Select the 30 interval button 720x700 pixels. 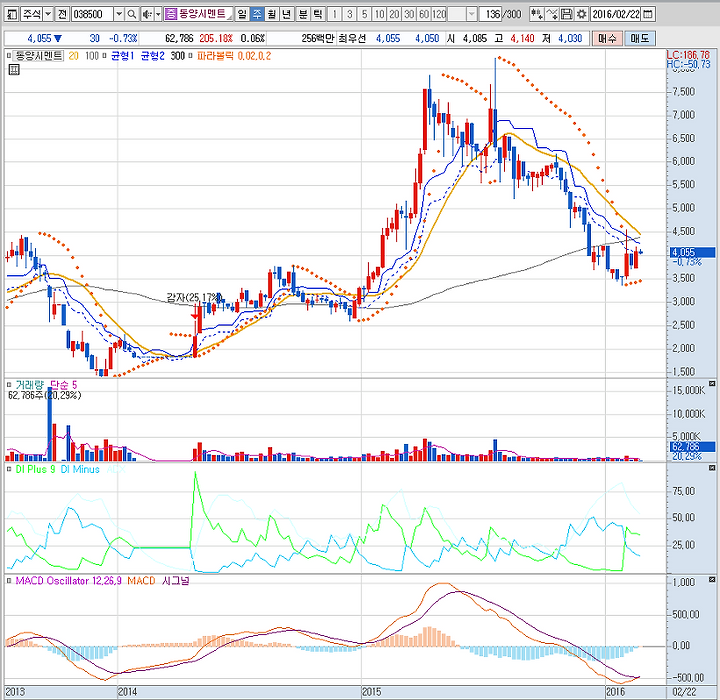click(x=409, y=14)
